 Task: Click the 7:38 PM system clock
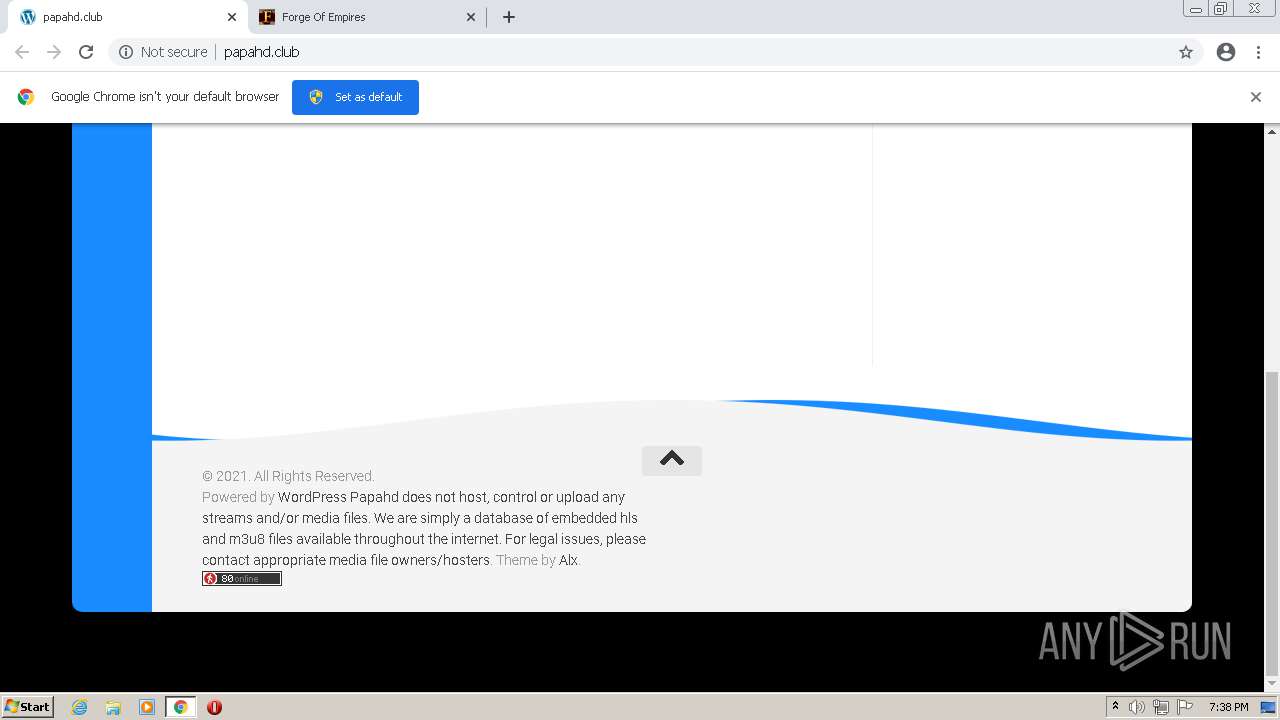(1228, 707)
